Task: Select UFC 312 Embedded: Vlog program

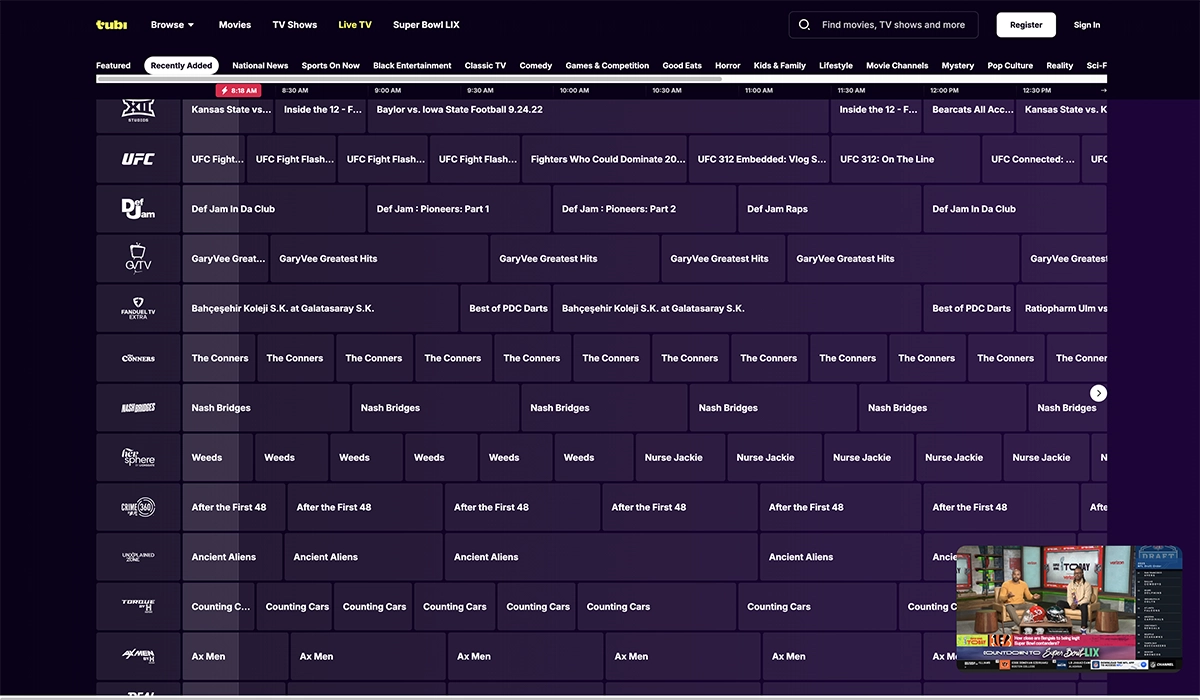Action: click(759, 159)
